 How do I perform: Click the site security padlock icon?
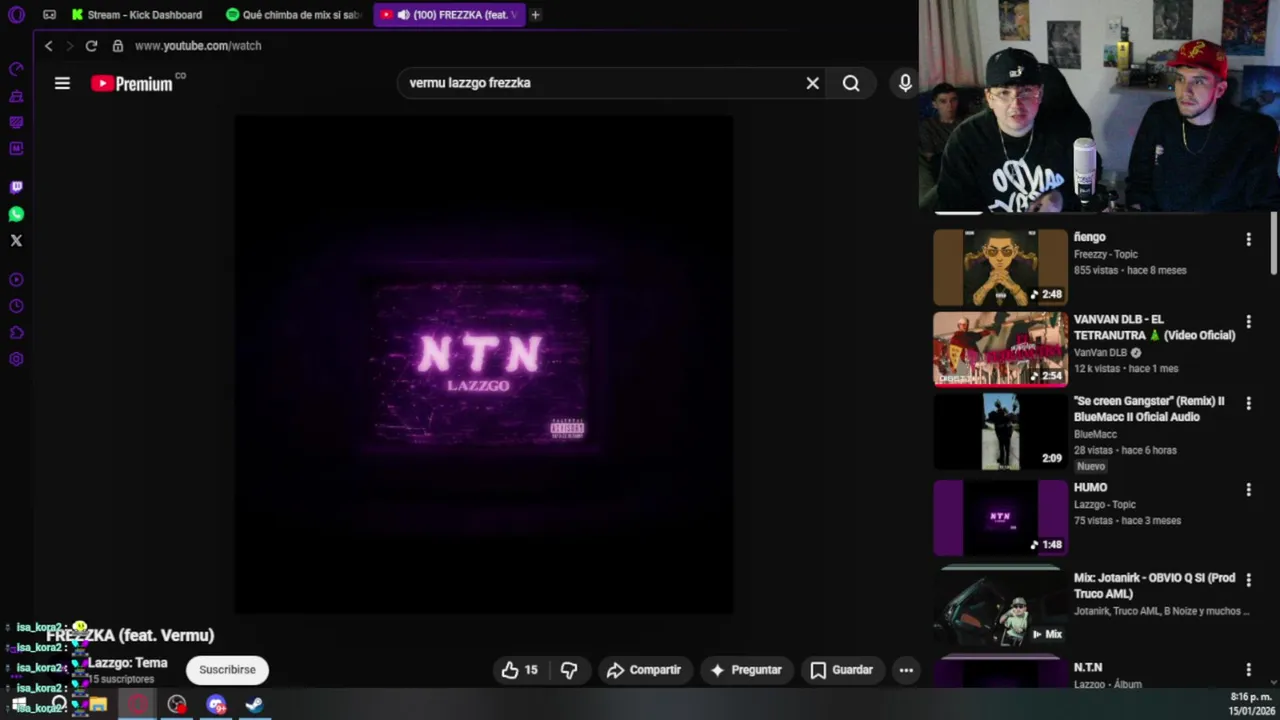pos(118,46)
